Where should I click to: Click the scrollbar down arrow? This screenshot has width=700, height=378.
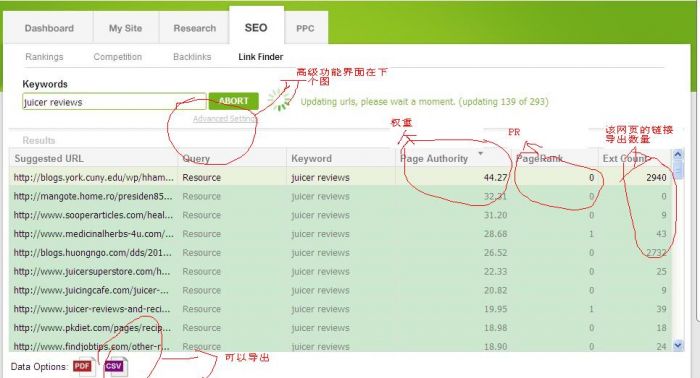(x=678, y=345)
